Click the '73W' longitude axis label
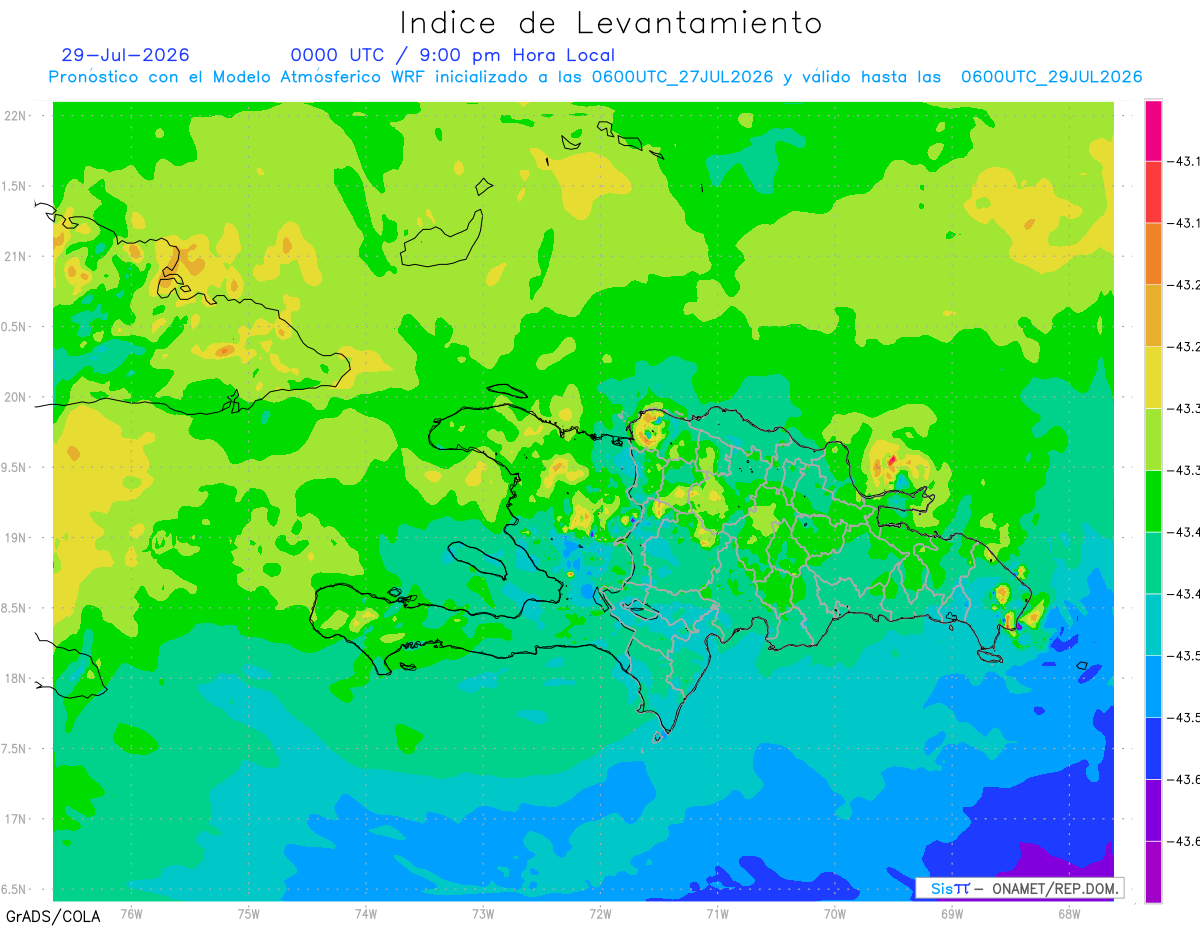This screenshot has height=927, width=1200. (x=483, y=913)
